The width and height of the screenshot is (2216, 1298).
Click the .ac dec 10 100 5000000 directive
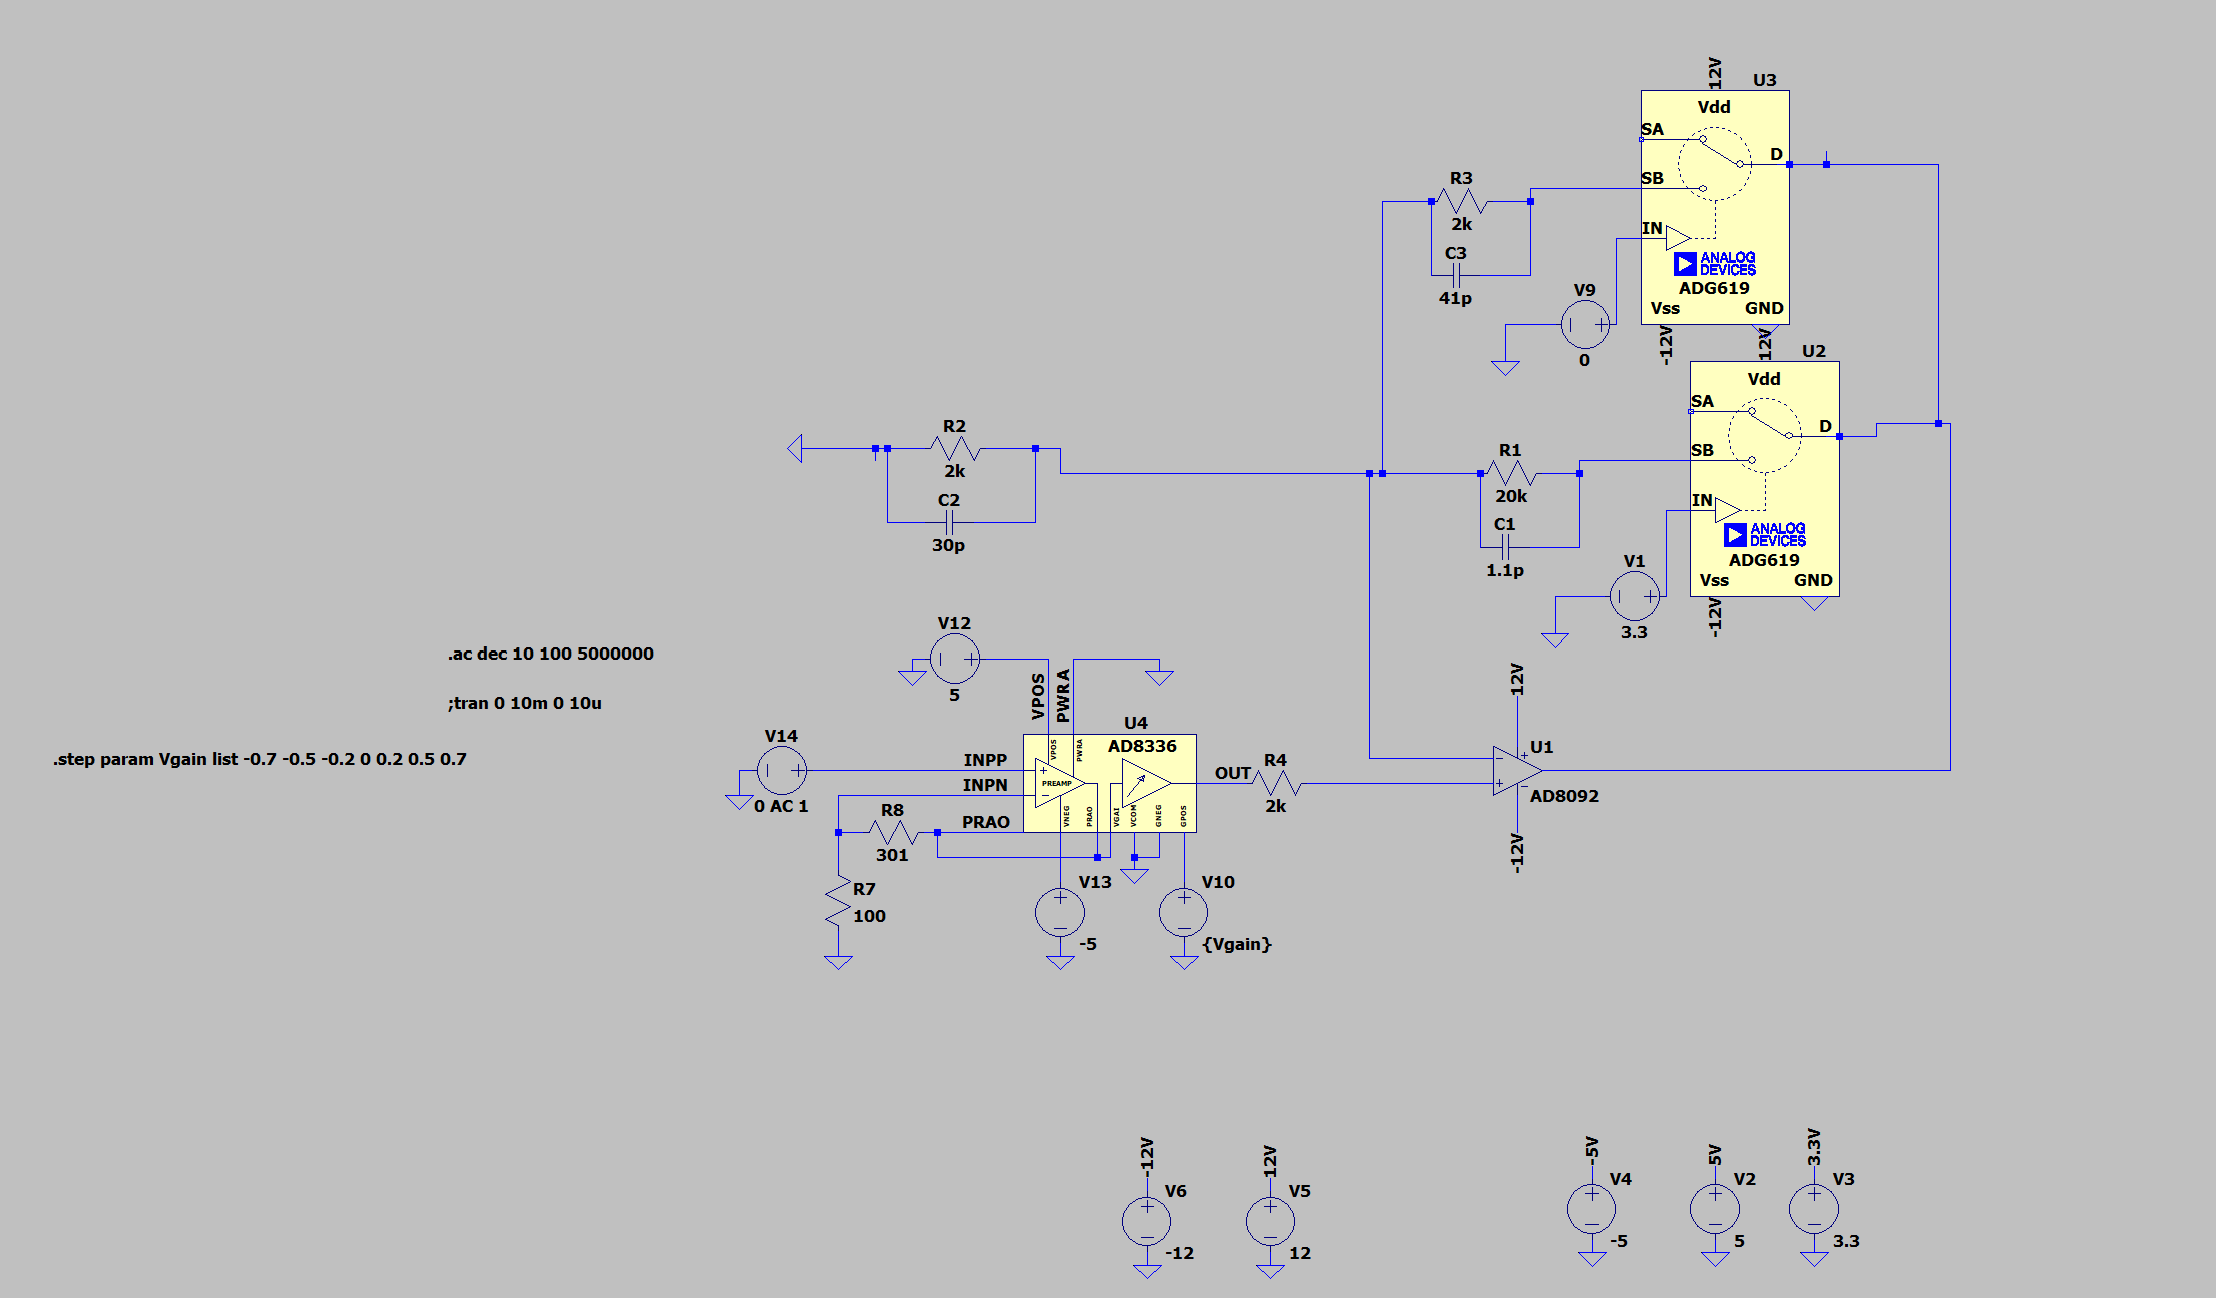[x=551, y=654]
